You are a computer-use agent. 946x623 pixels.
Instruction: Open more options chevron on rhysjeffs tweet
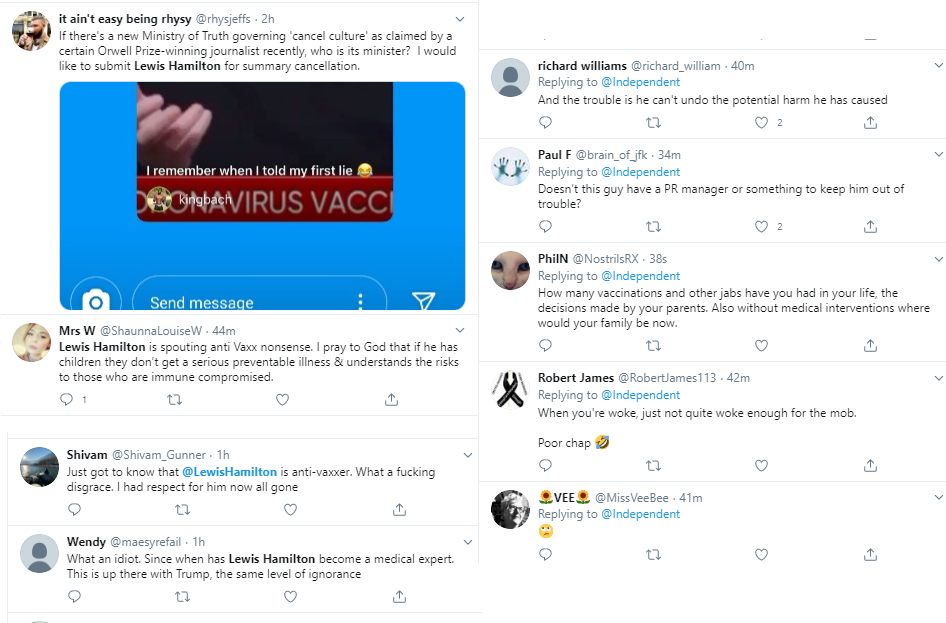coord(460,19)
